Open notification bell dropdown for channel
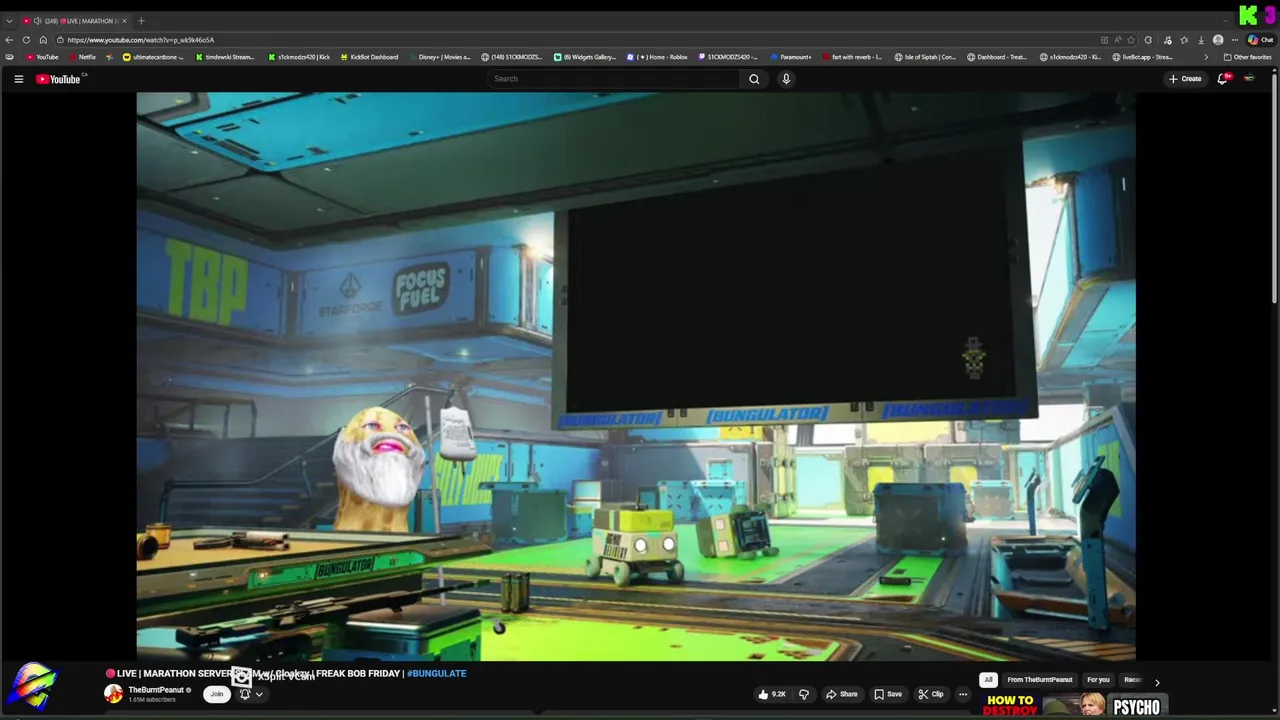 [250, 694]
